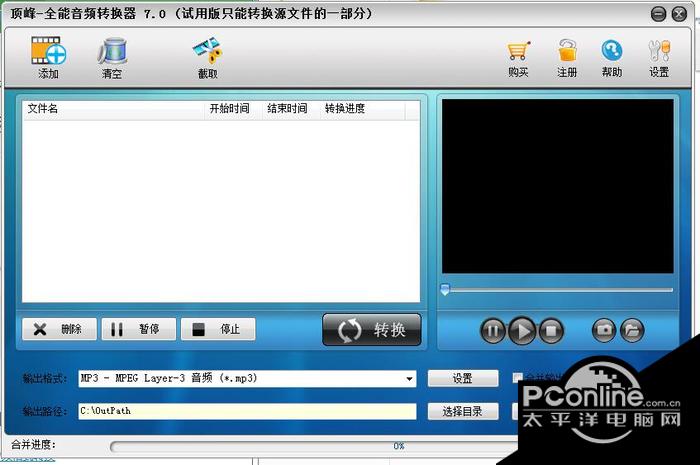Open the 购买 purchase cart icon
Viewport: 700px width, 465px height.
518,58
